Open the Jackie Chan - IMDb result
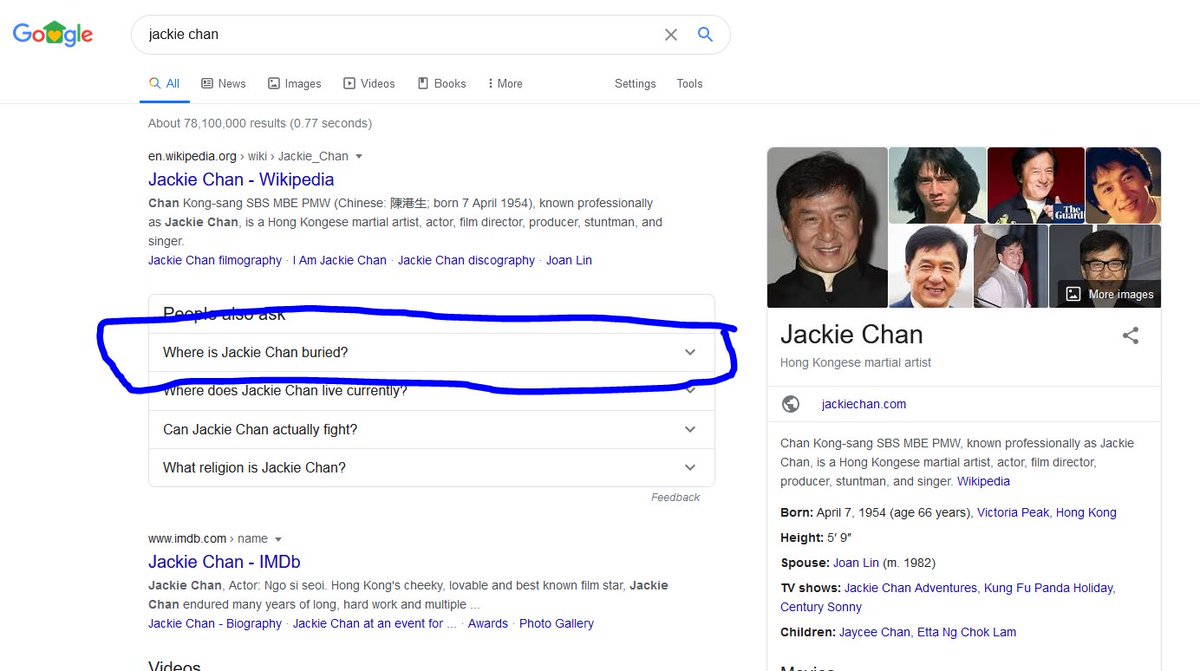 [x=224, y=562]
